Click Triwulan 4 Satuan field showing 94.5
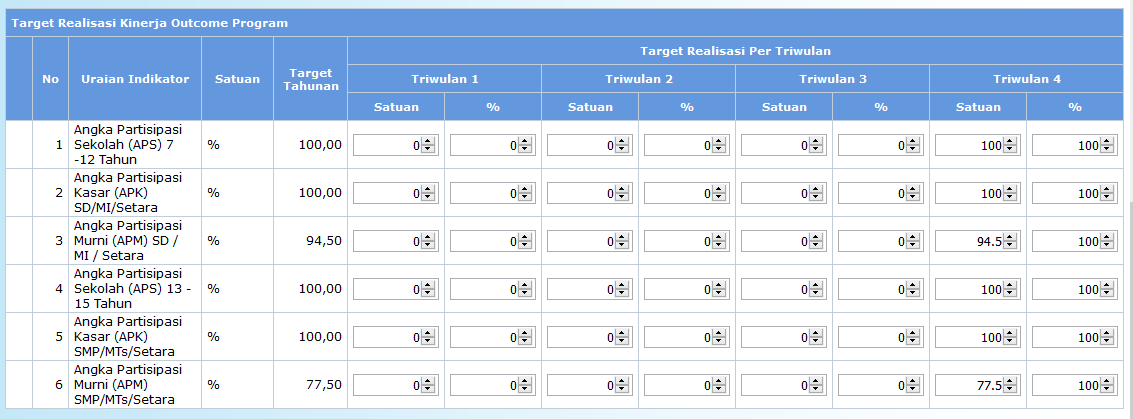 pyautogui.click(x=978, y=241)
